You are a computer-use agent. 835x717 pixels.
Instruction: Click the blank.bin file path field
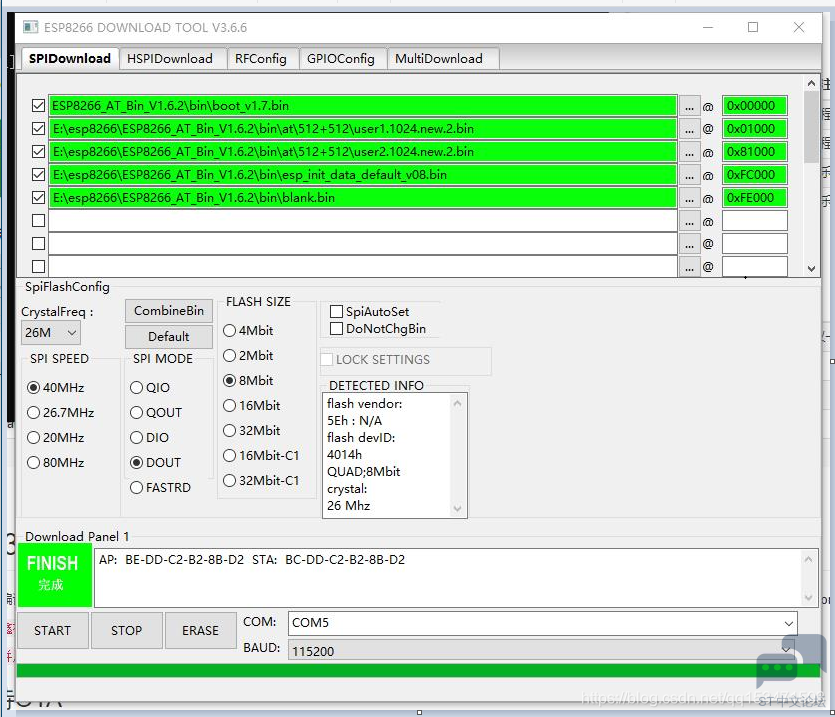(363, 198)
